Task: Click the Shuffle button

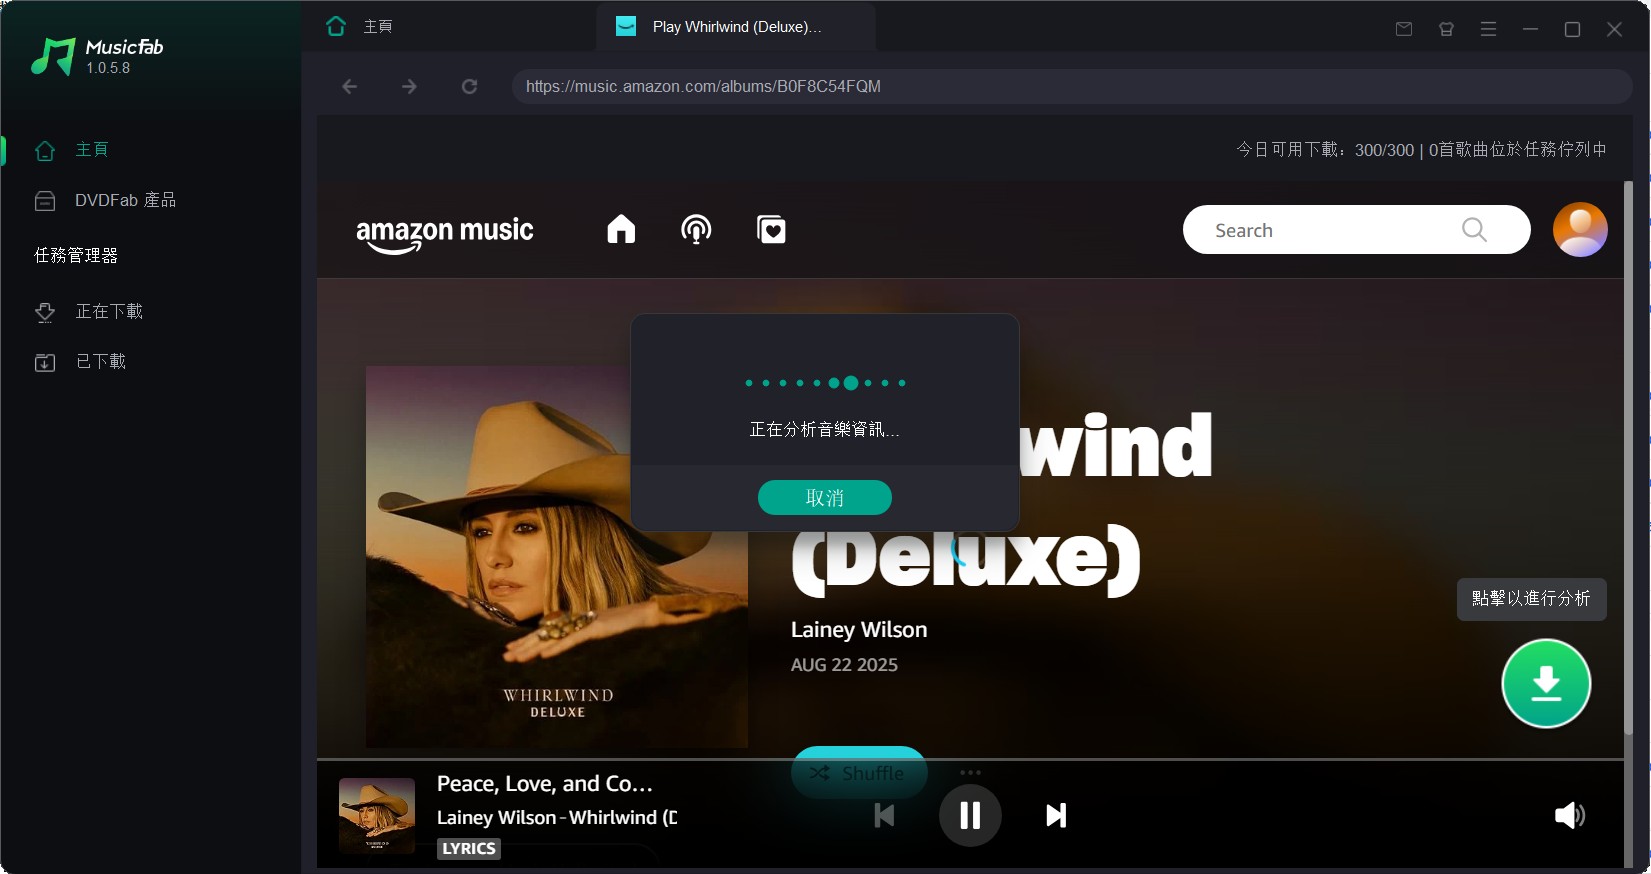Action: click(x=859, y=772)
